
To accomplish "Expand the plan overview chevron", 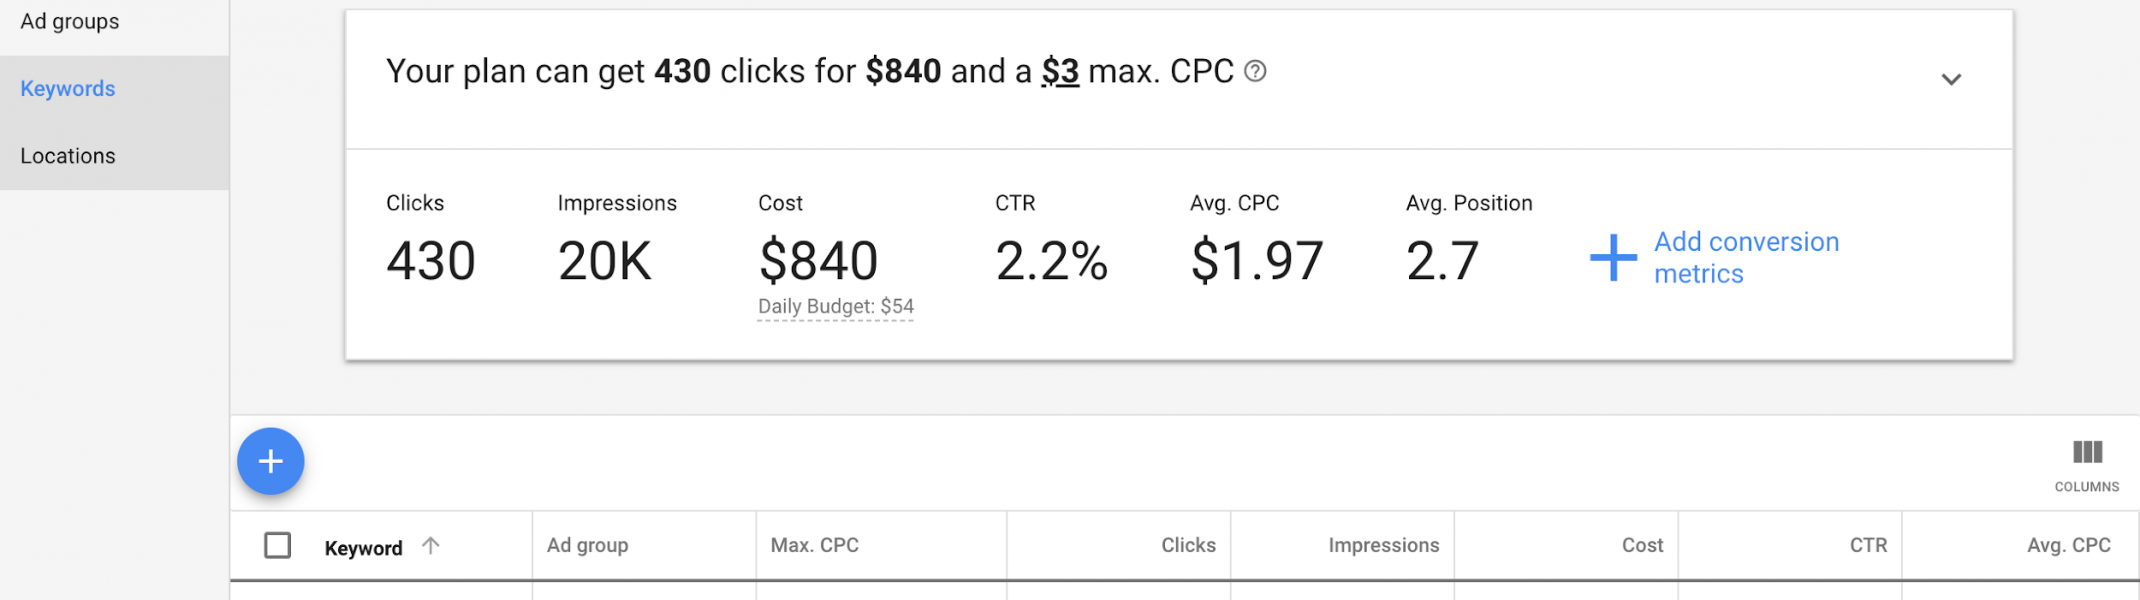I will pos(1951,79).
